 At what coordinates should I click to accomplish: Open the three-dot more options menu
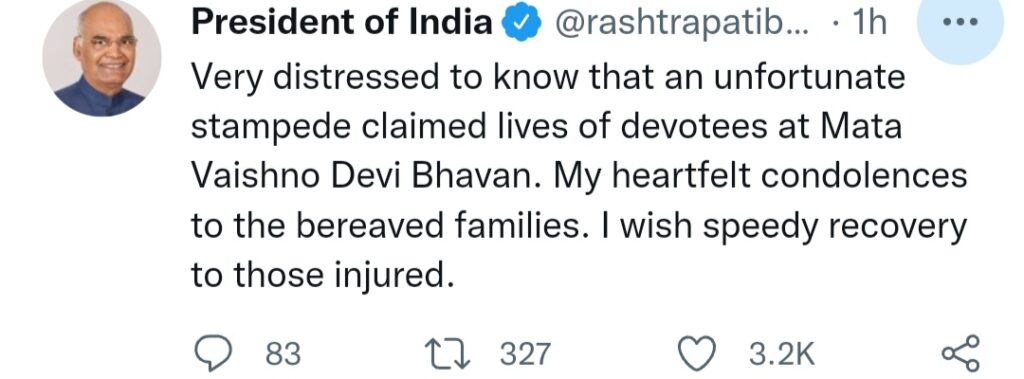960,22
